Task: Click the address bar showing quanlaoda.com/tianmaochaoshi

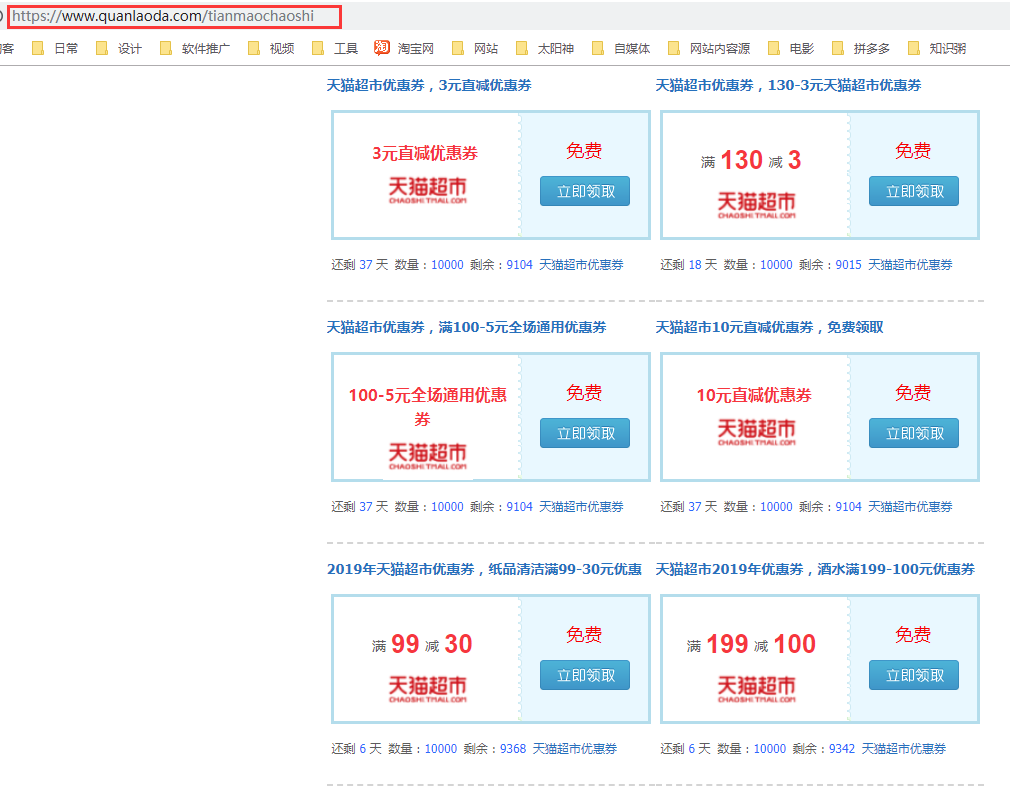Action: pos(174,16)
